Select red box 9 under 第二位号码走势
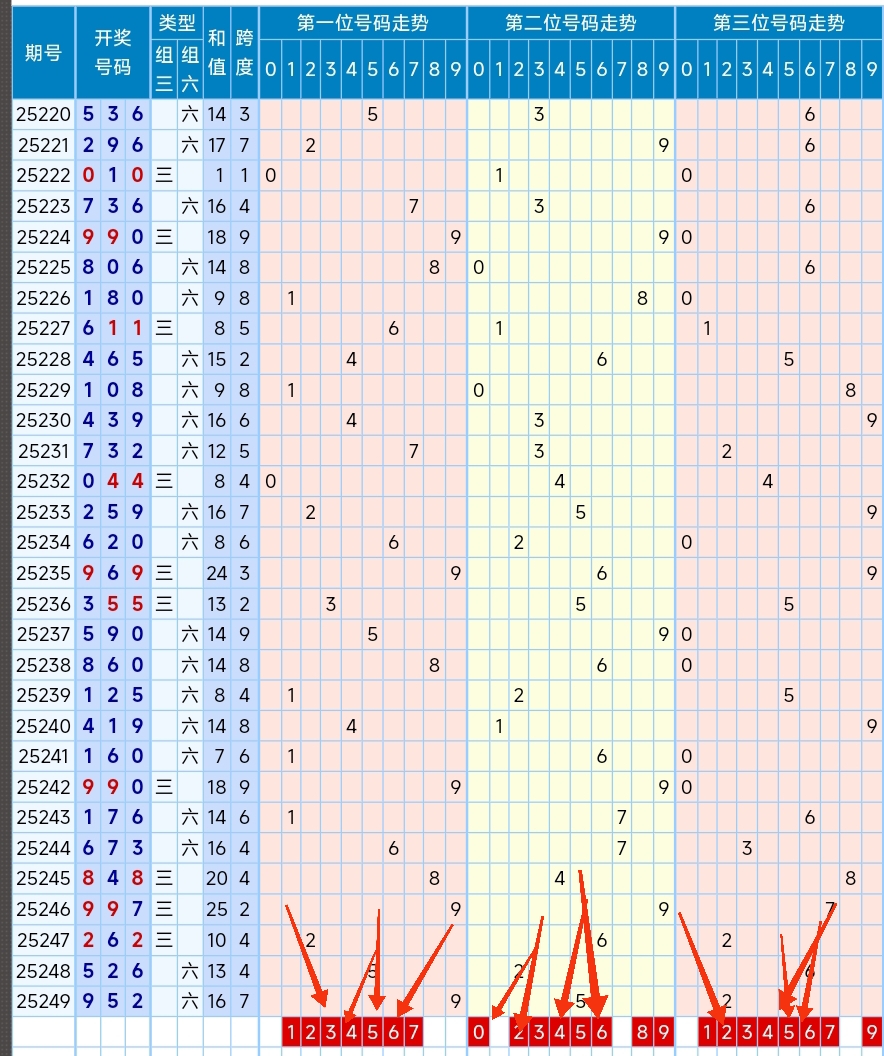Image resolution: width=884 pixels, height=1056 pixels. [664, 1031]
